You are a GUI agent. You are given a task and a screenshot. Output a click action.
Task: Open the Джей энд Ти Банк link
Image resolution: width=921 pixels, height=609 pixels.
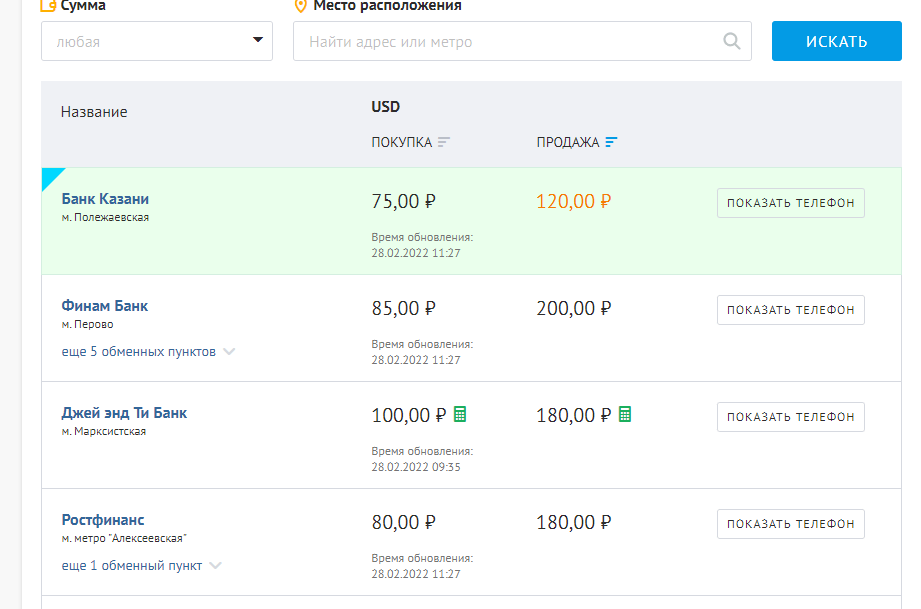click(124, 413)
